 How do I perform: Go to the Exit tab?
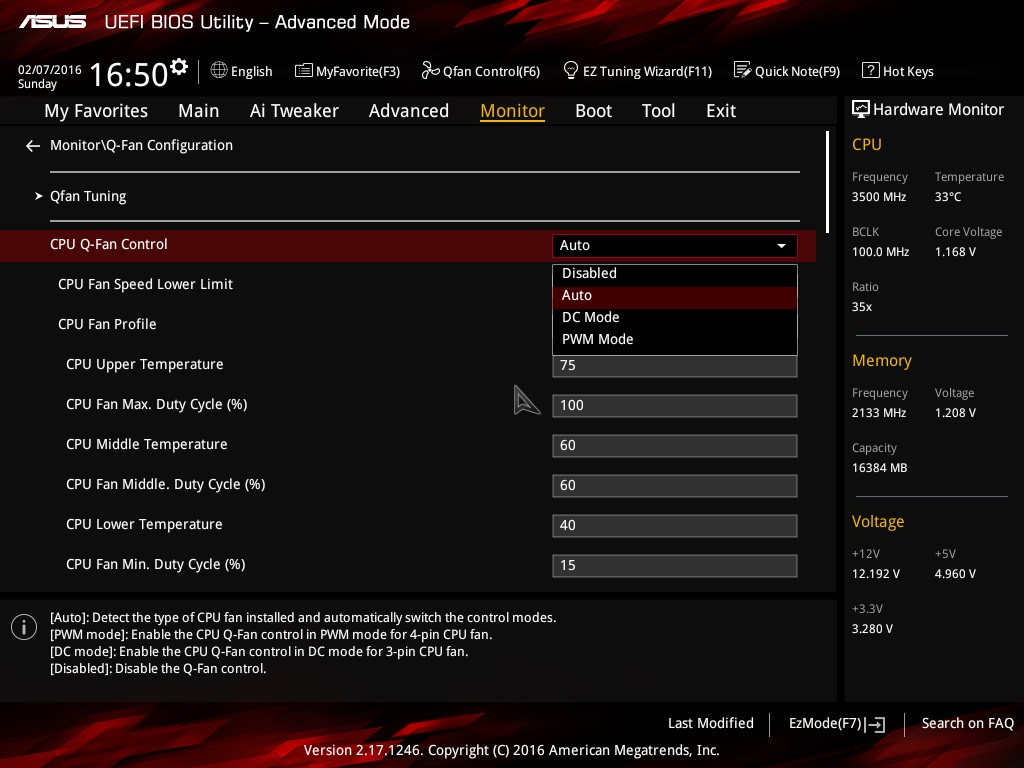721,111
